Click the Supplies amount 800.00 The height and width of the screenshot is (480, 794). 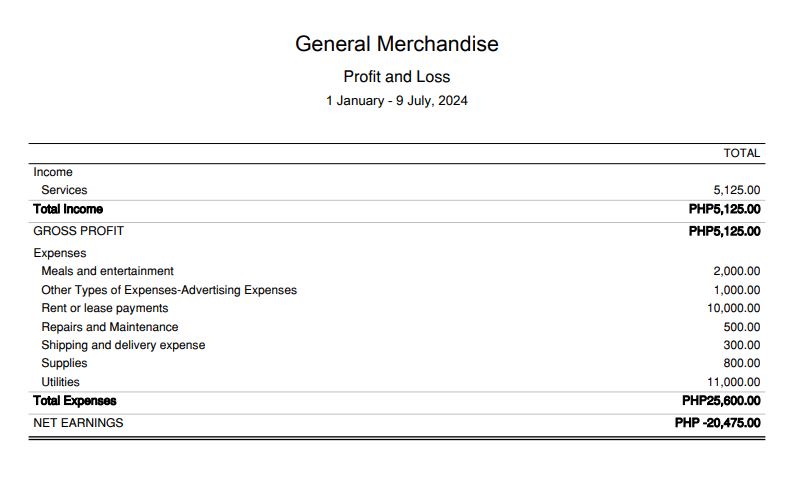741,363
